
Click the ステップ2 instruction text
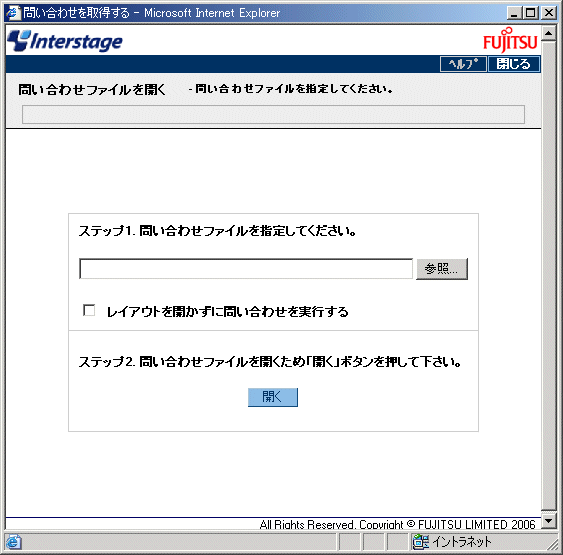point(270,361)
